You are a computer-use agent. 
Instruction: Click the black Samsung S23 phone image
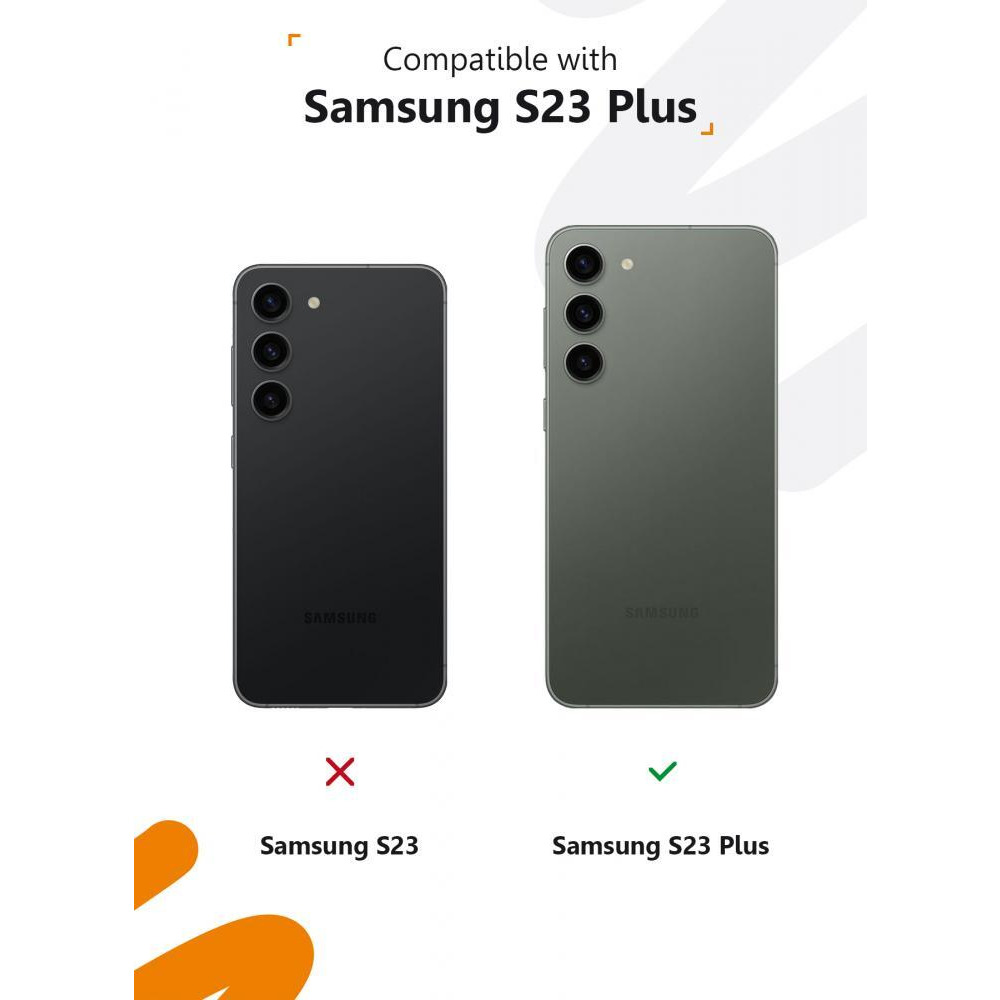click(x=339, y=486)
